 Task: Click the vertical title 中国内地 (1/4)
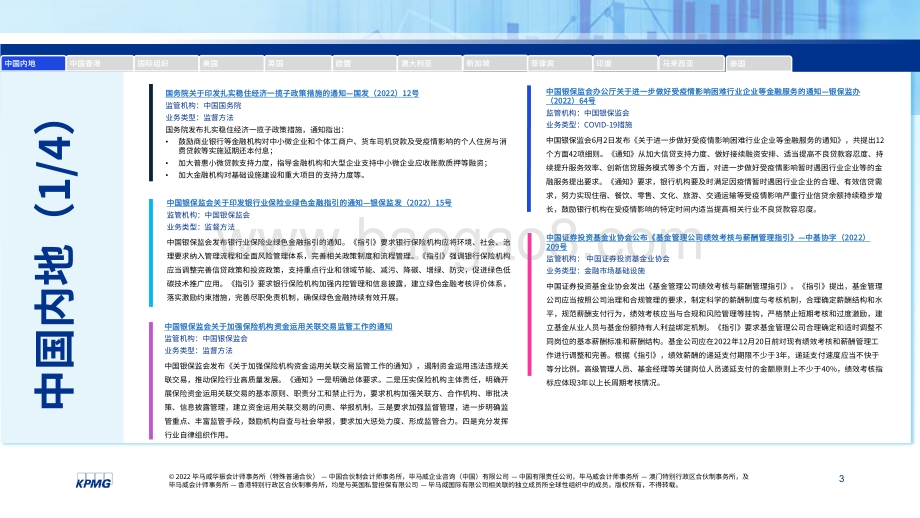pyautogui.click(x=54, y=264)
